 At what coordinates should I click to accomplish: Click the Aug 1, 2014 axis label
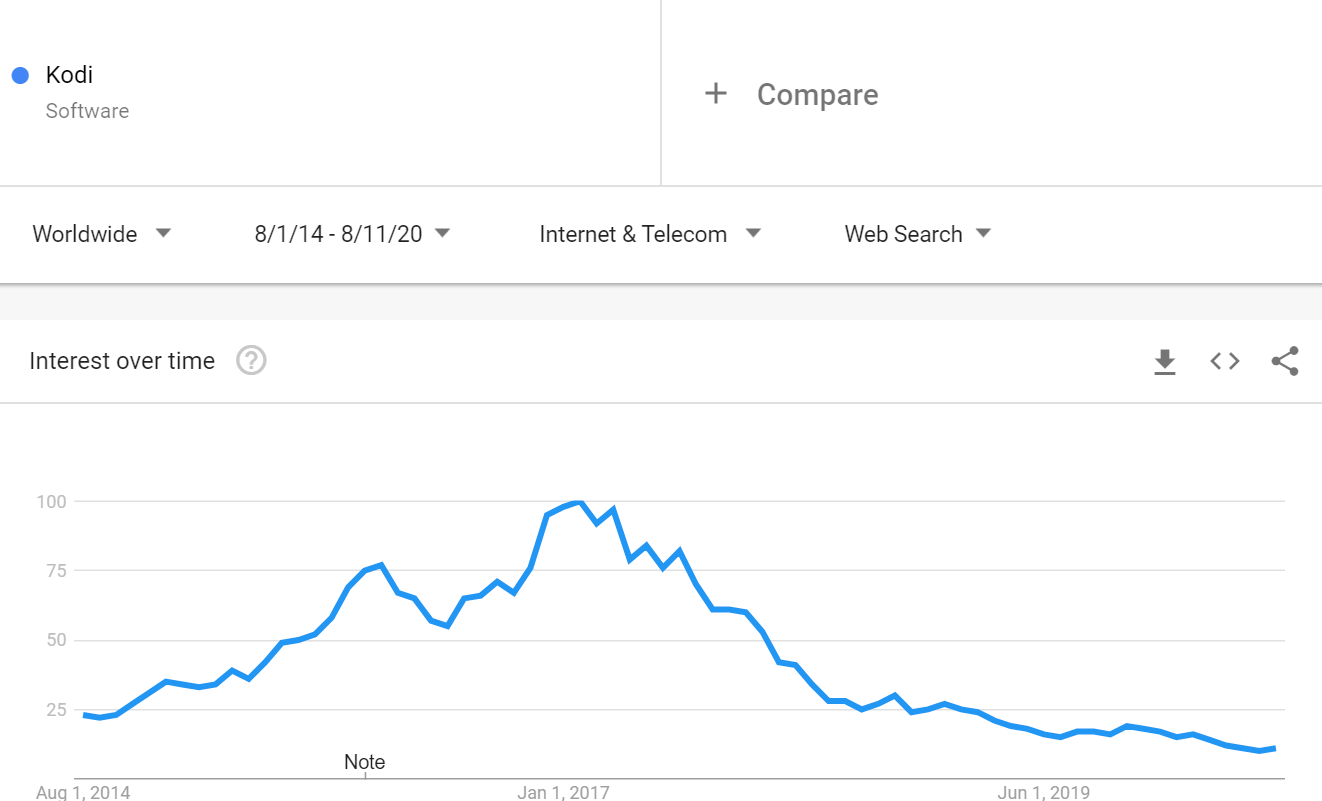point(83,793)
